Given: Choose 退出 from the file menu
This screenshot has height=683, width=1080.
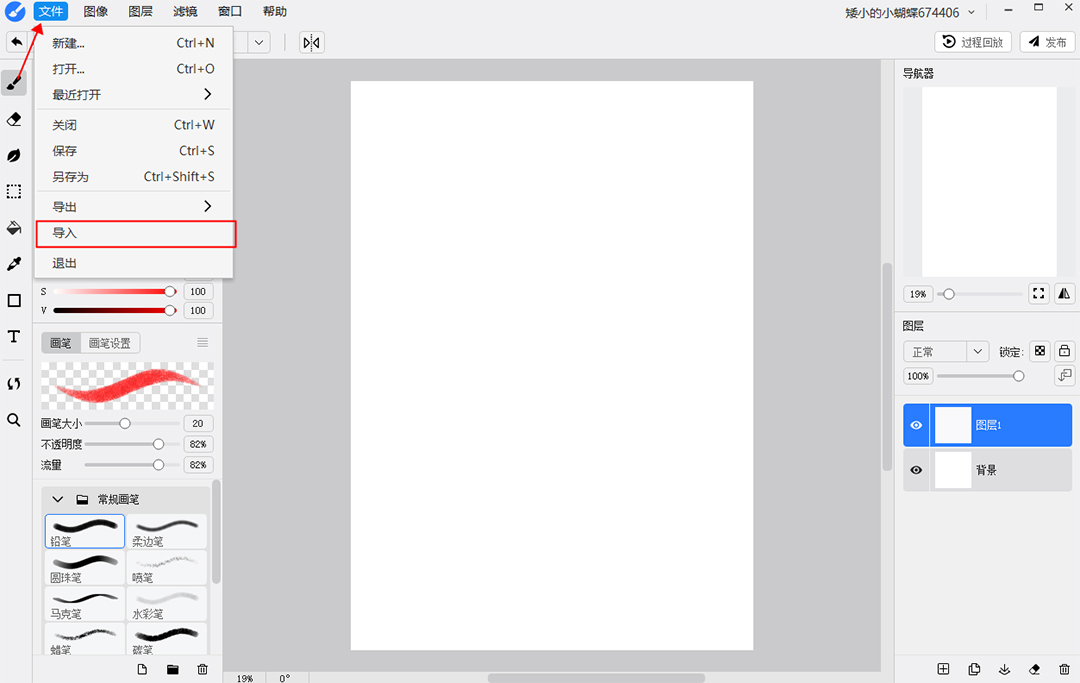Looking at the screenshot, I should coord(134,263).
